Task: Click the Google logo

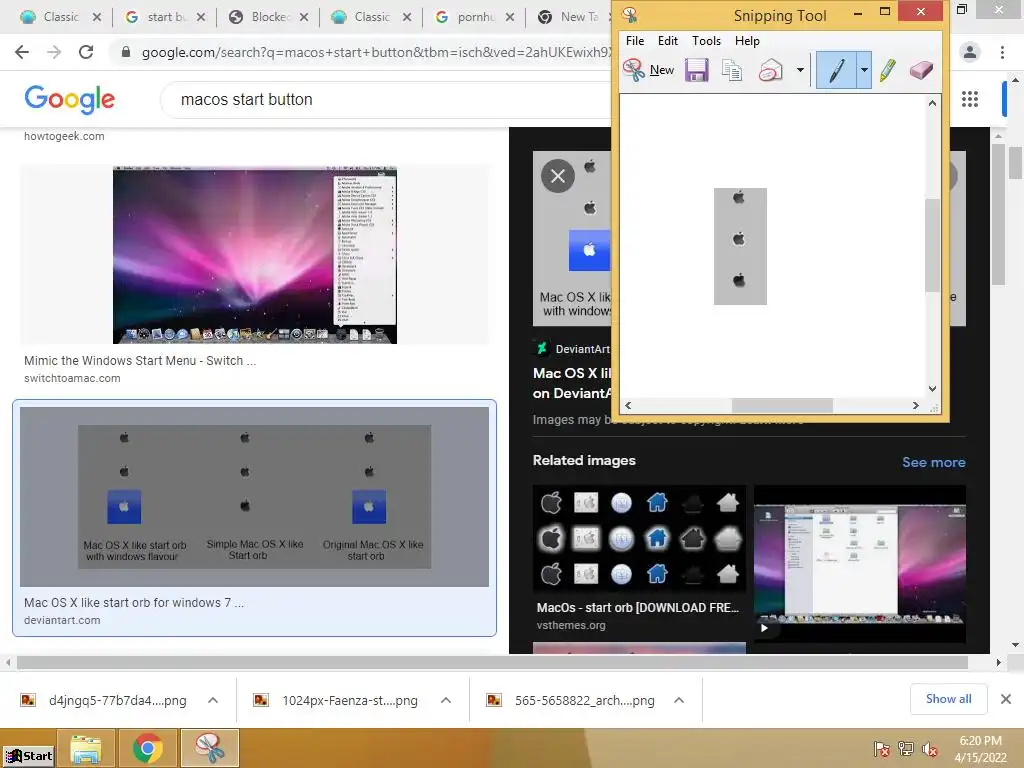Action: 69,99
